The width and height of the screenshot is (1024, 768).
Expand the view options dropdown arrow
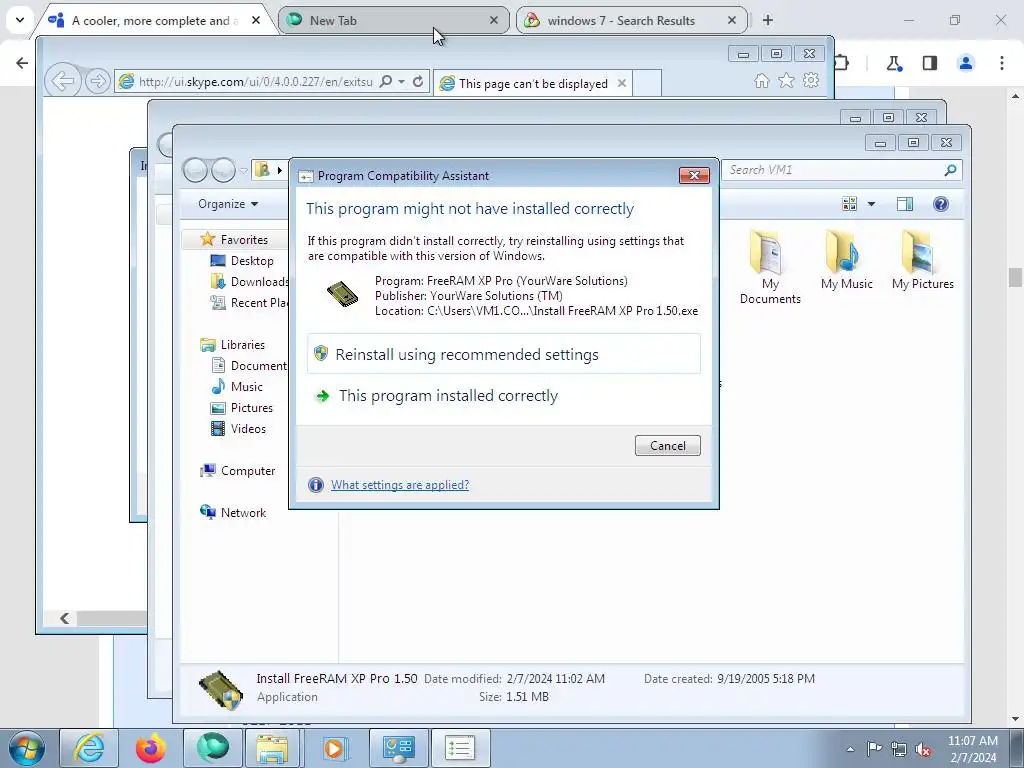click(871, 204)
